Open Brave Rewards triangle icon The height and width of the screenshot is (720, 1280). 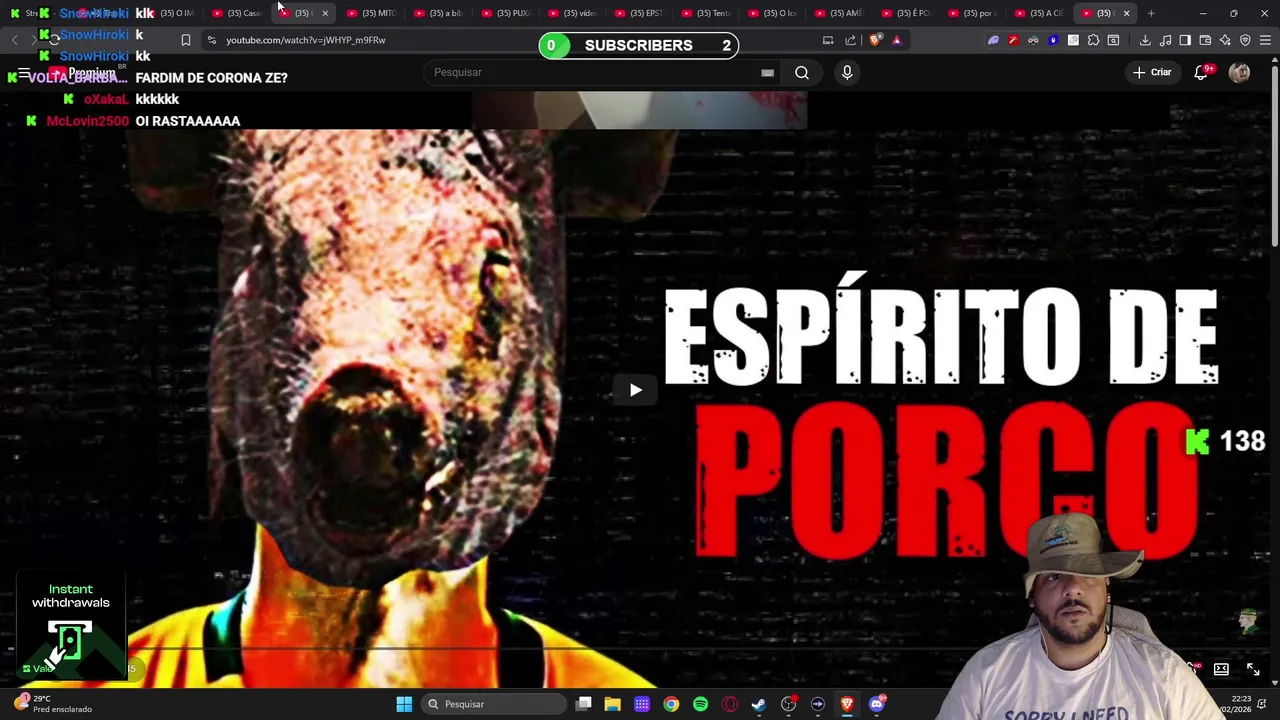click(x=897, y=40)
